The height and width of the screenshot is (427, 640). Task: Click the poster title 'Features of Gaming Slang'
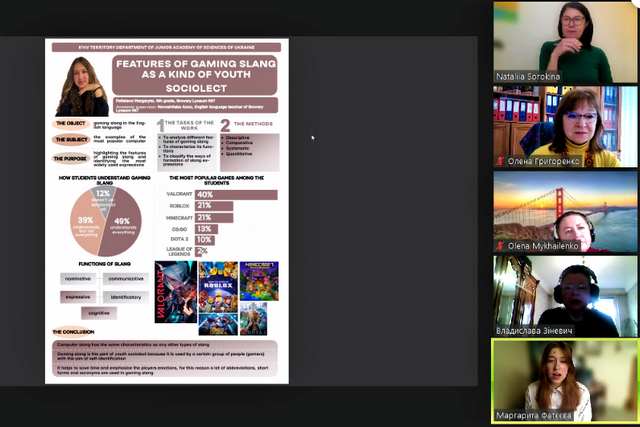click(x=196, y=74)
